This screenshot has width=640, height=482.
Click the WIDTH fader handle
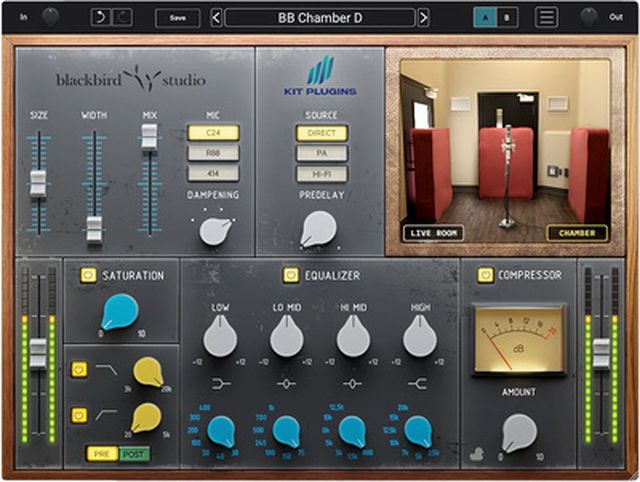[x=94, y=229]
